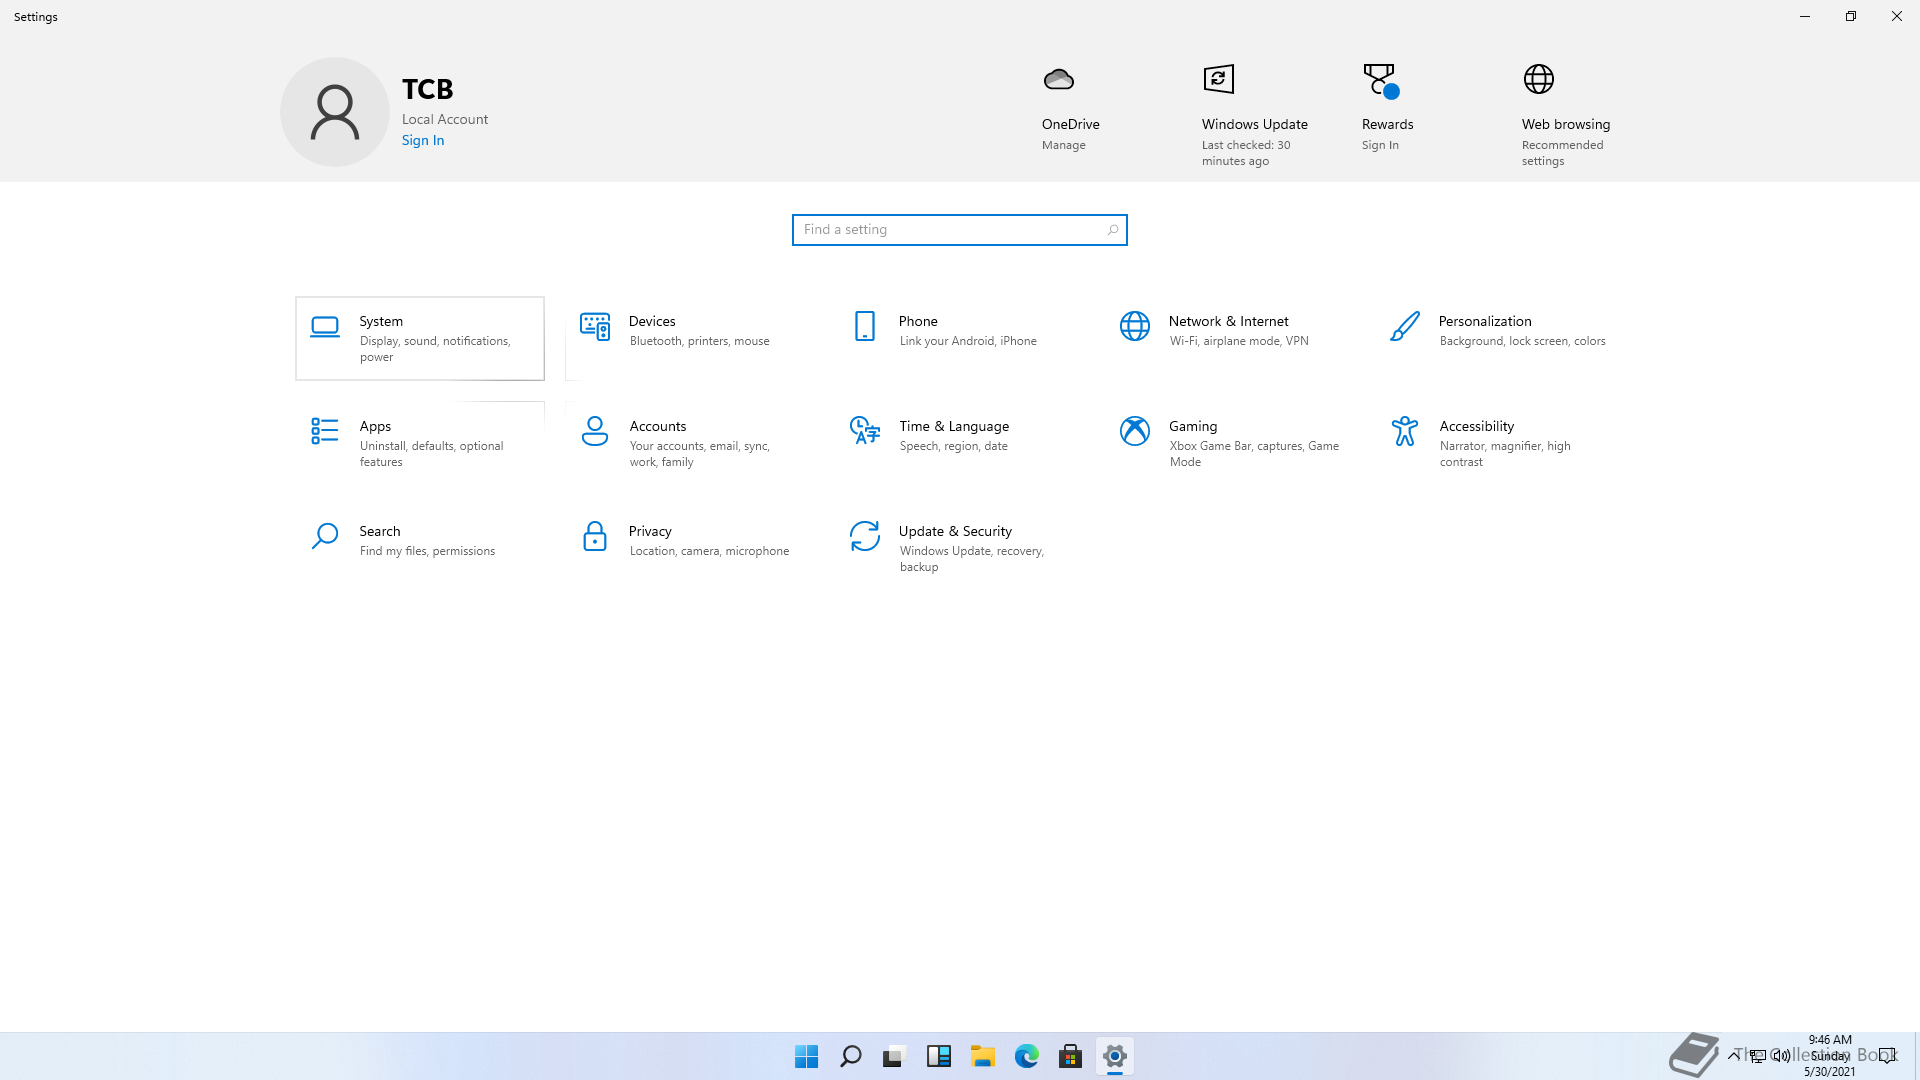Viewport: 1920px width, 1080px height.
Task: Launch Microsoft Edge from taskbar
Action: [1026, 1056]
